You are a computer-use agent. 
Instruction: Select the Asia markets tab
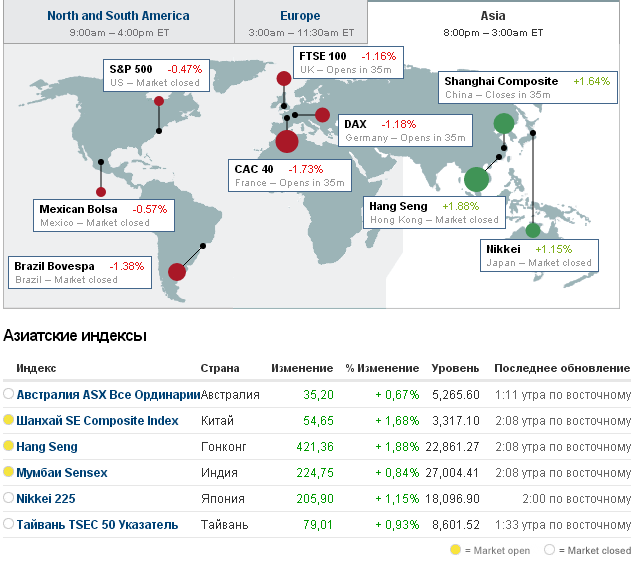tap(493, 22)
